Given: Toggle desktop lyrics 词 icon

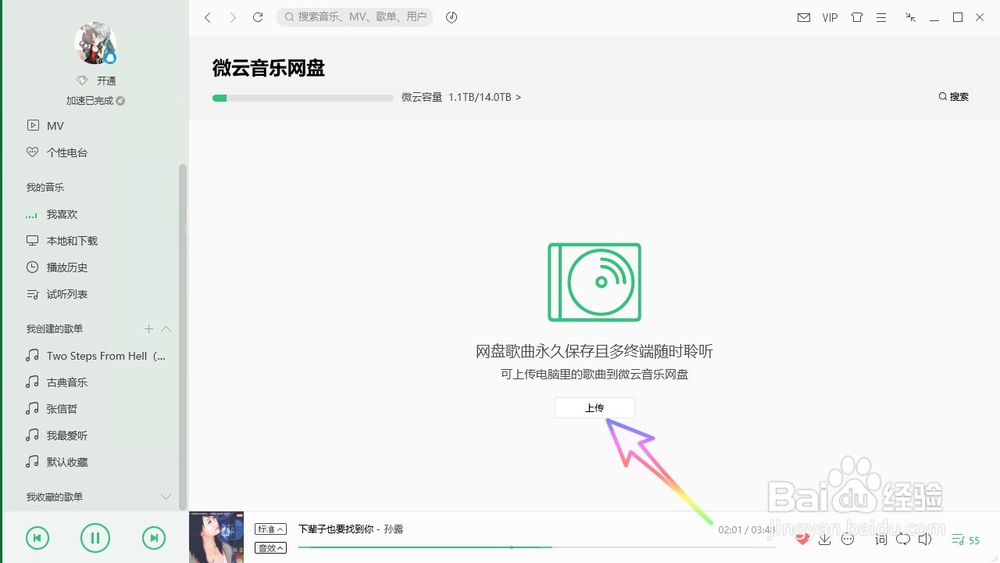Looking at the screenshot, I should (x=881, y=539).
